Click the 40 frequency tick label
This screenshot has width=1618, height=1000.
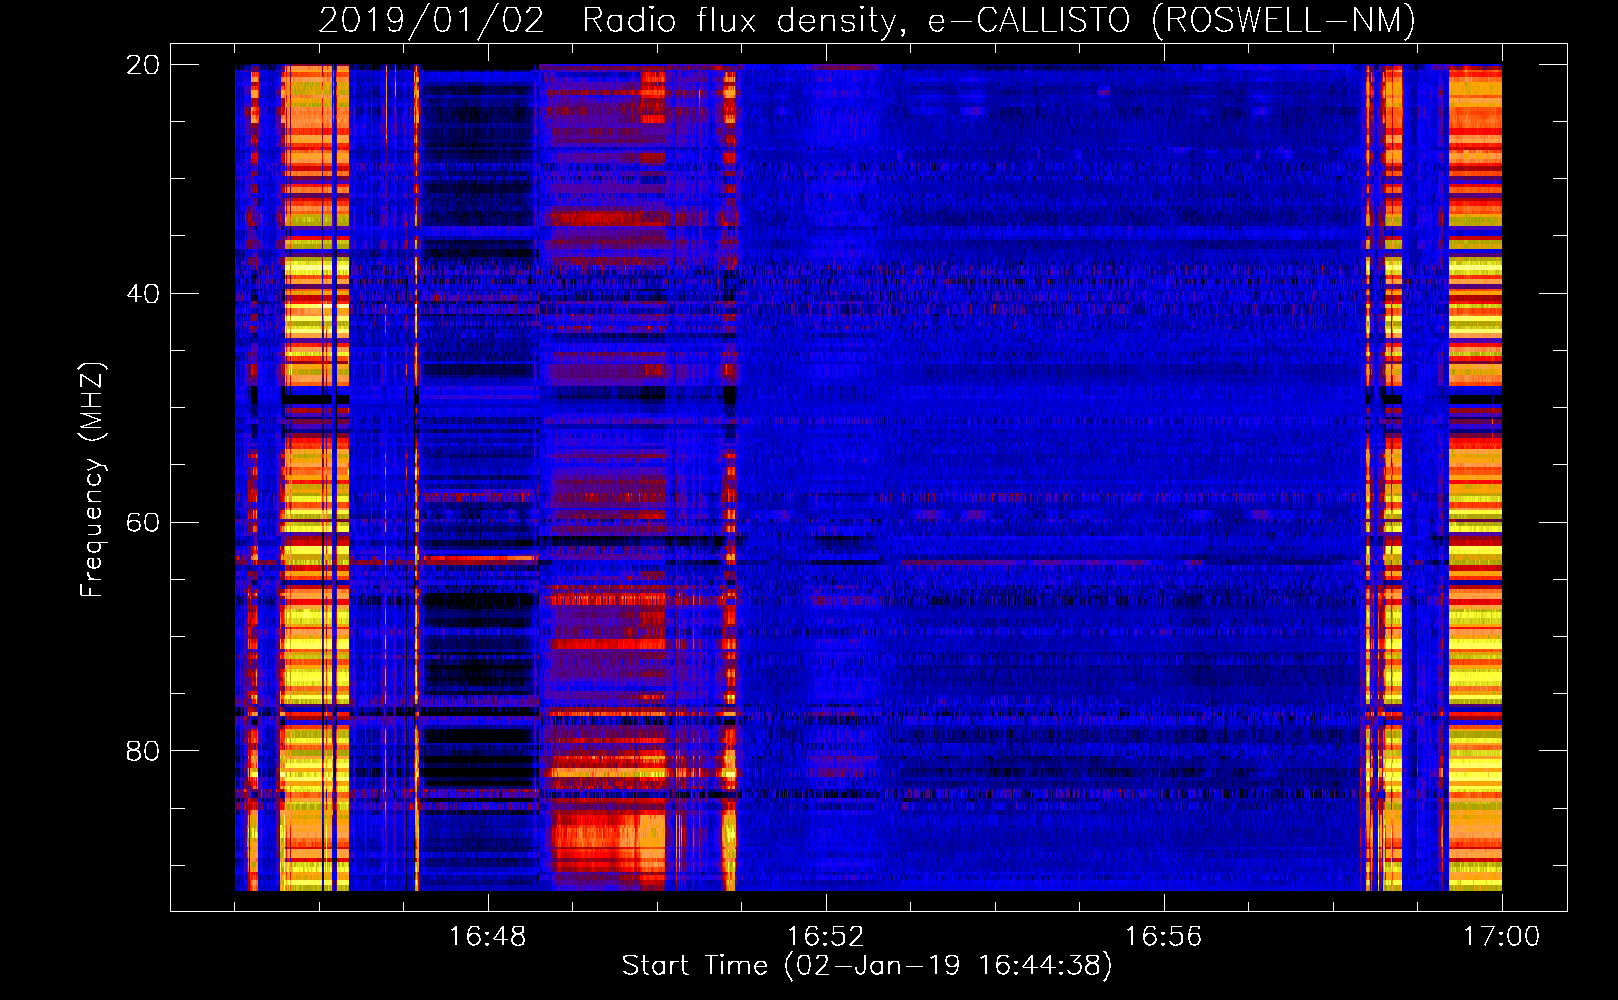(142, 294)
